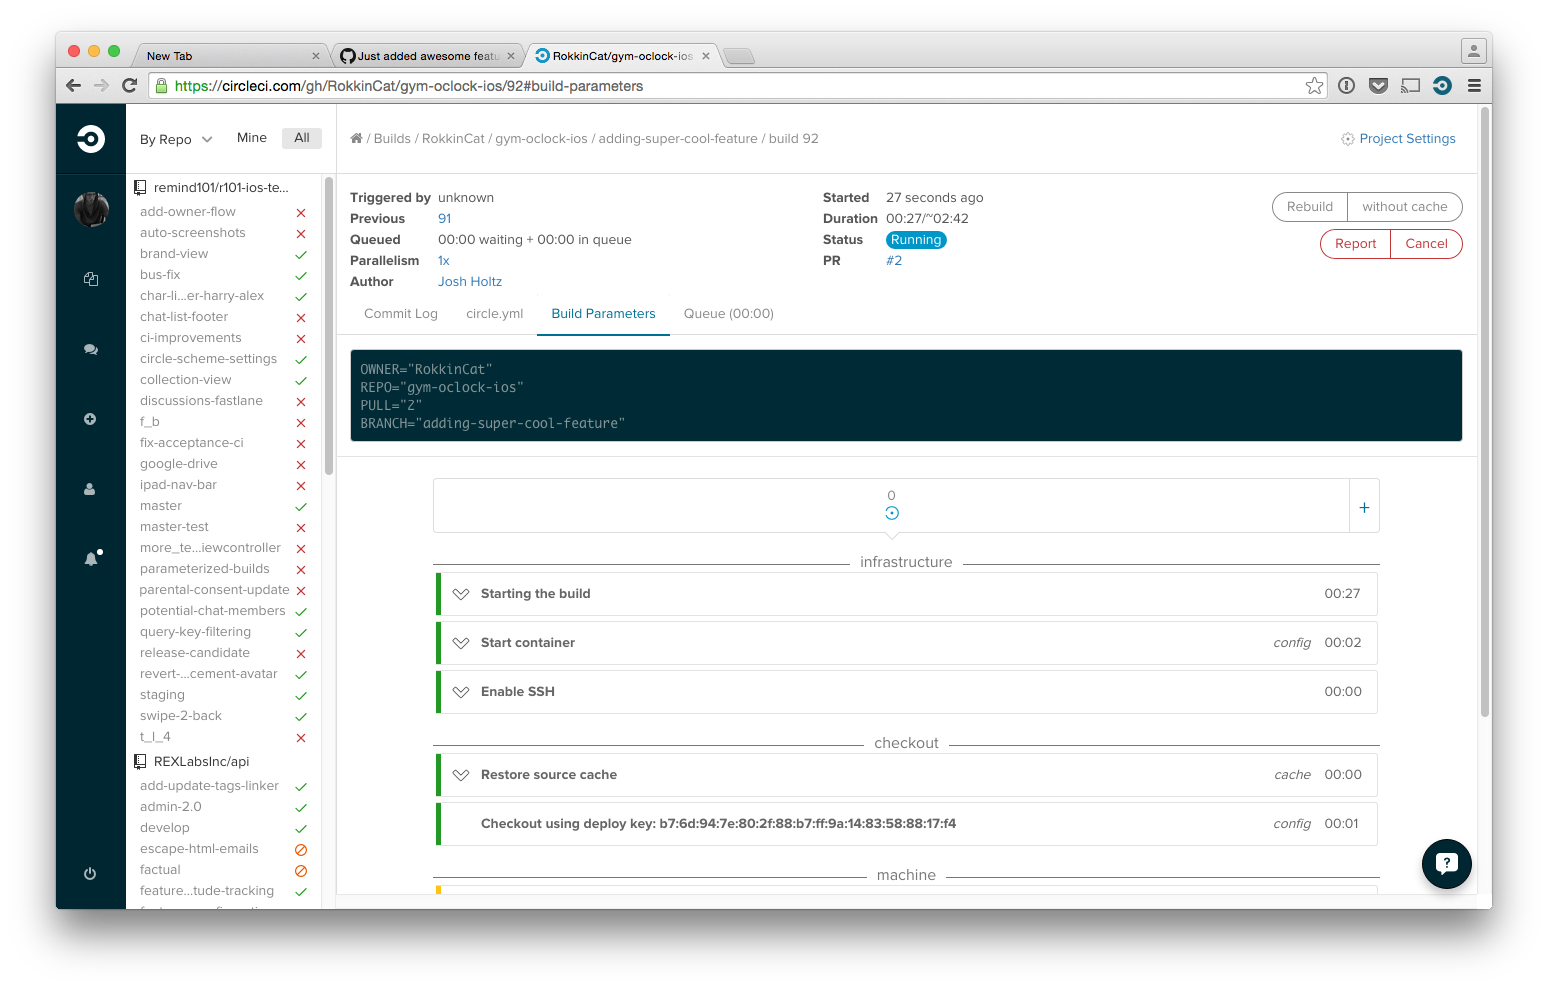Expand the Restore source cache step
The width and height of the screenshot is (1548, 989).
tap(461, 775)
